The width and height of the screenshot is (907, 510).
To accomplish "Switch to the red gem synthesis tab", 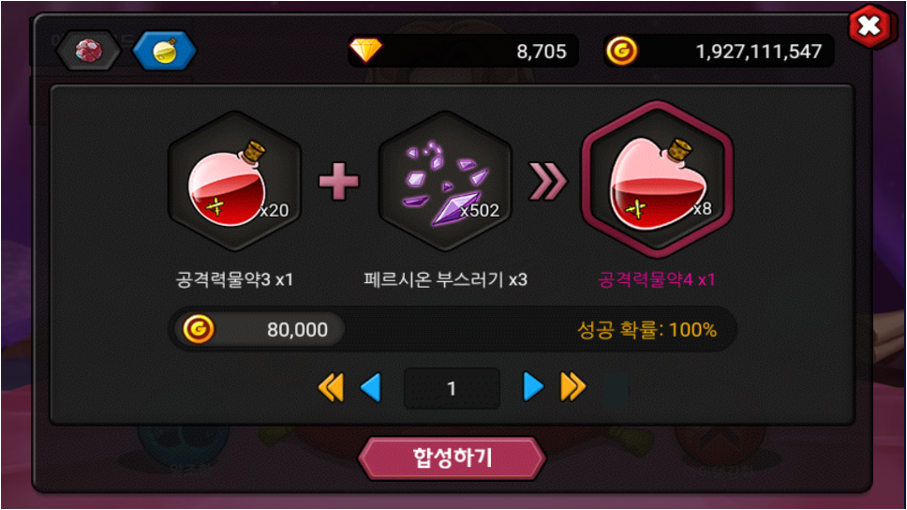I will [89, 51].
